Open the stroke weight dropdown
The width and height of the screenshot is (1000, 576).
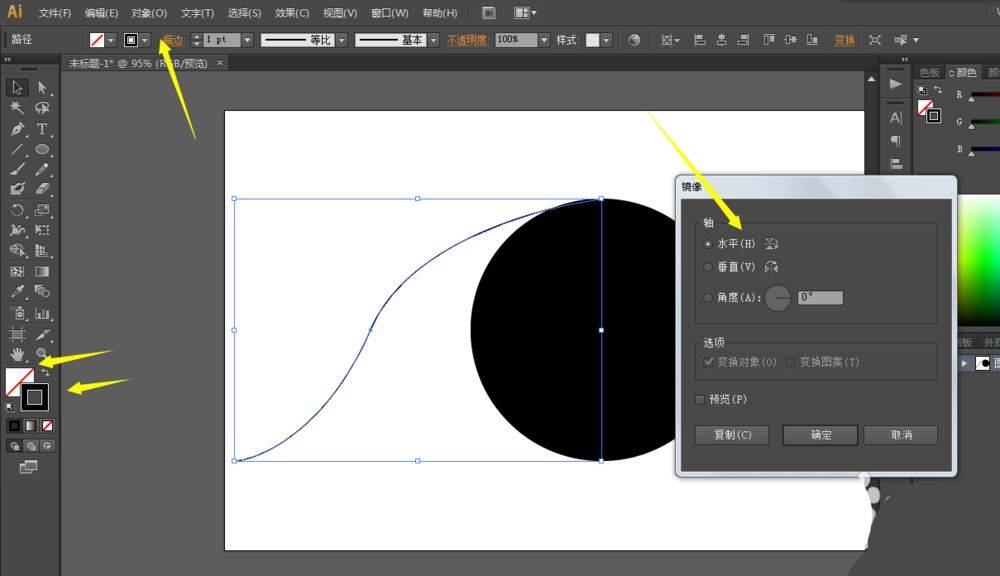247,40
